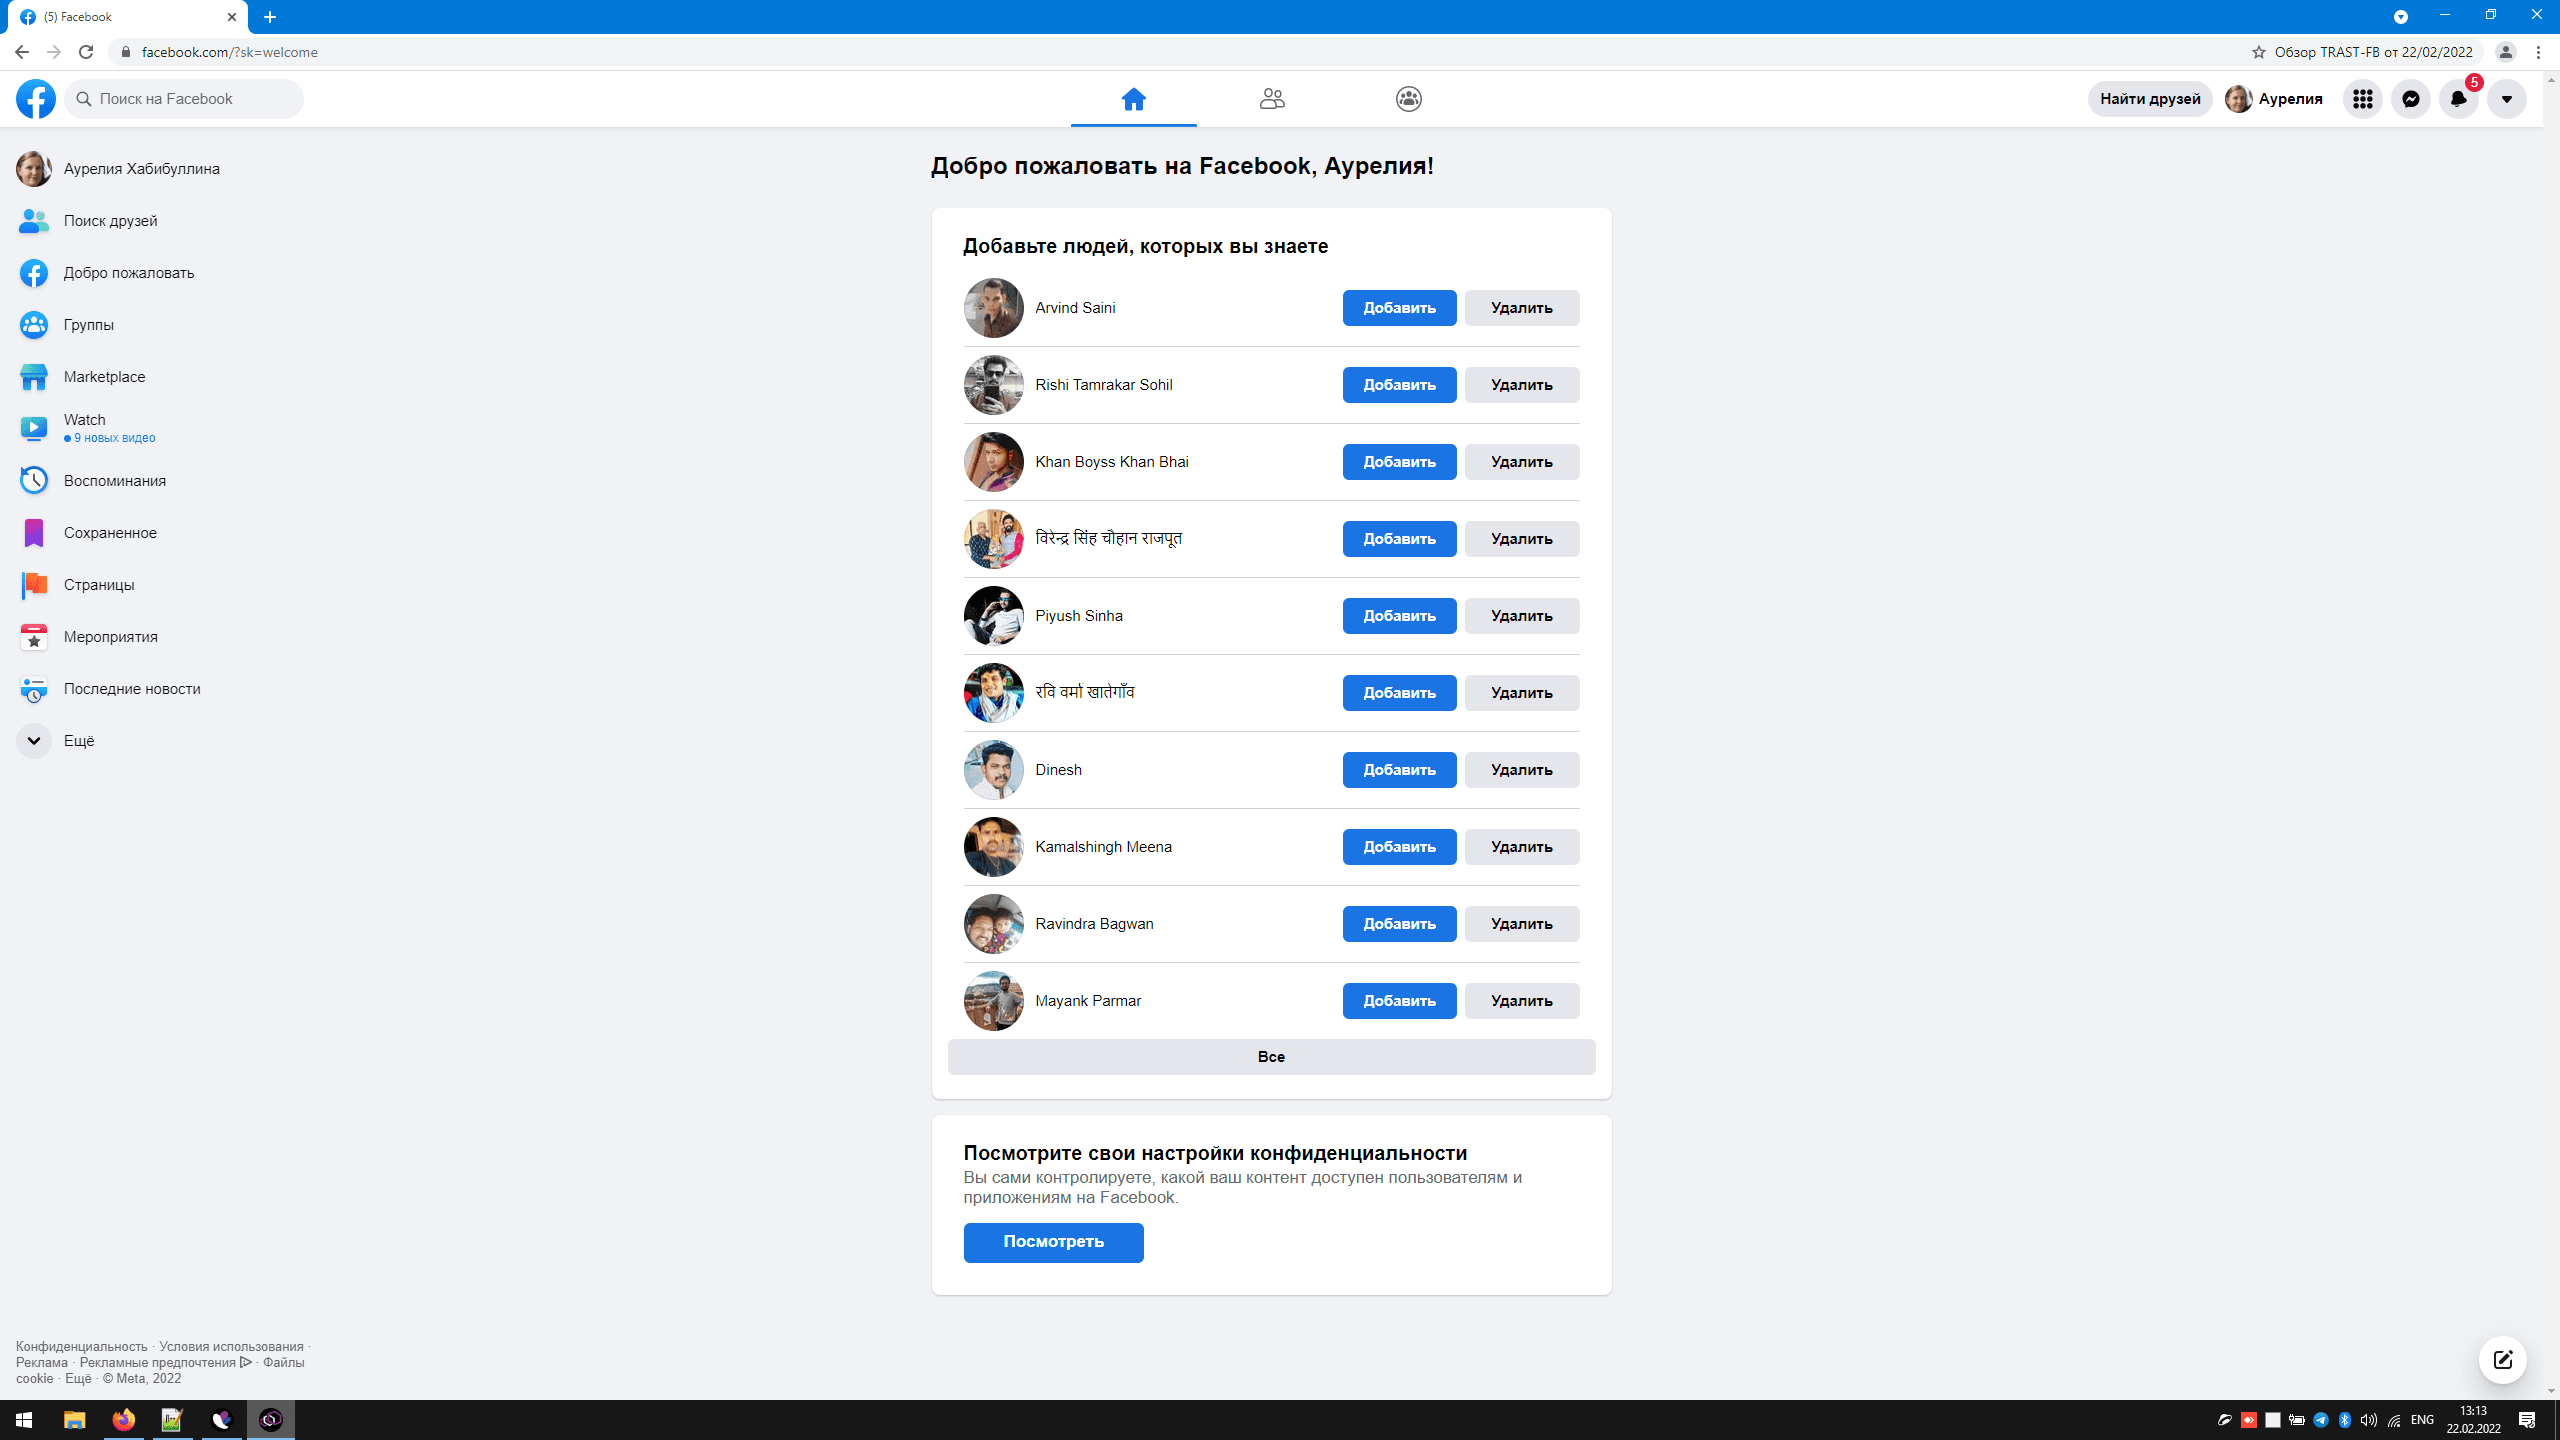Reload the page in browser

86,52
